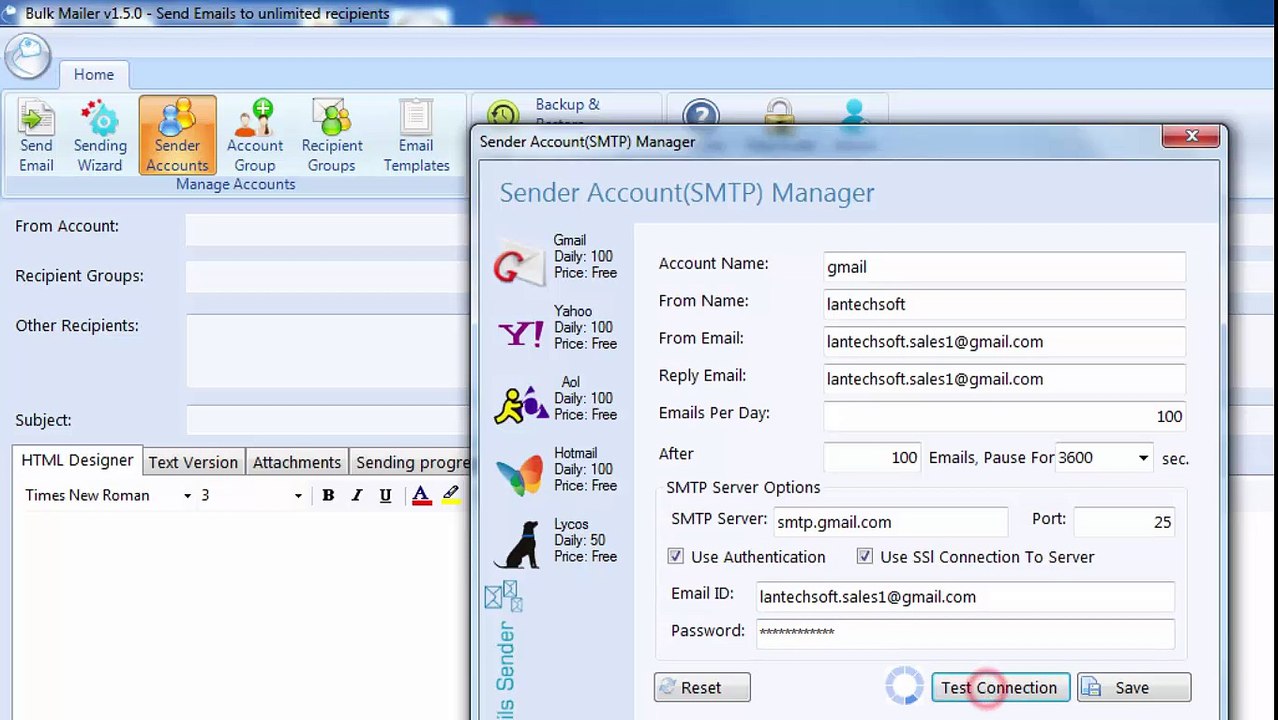This screenshot has width=1278, height=720.
Task: Click the Recipient Groups field in main window
Action: 328,277
